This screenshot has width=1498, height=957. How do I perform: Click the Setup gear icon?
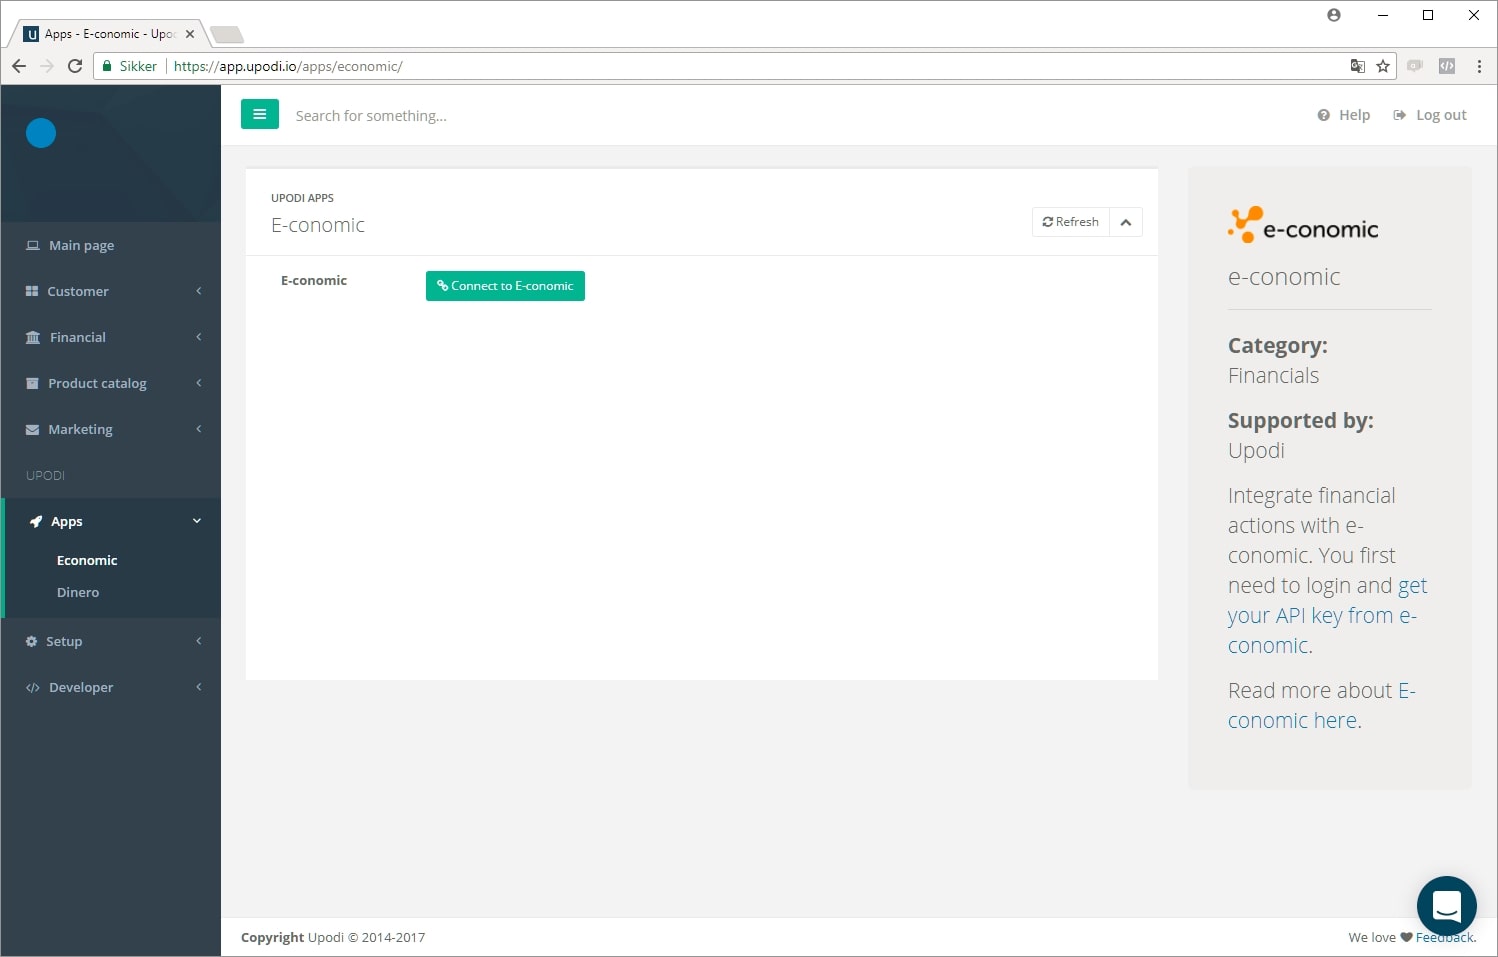pyautogui.click(x=31, y=641)
